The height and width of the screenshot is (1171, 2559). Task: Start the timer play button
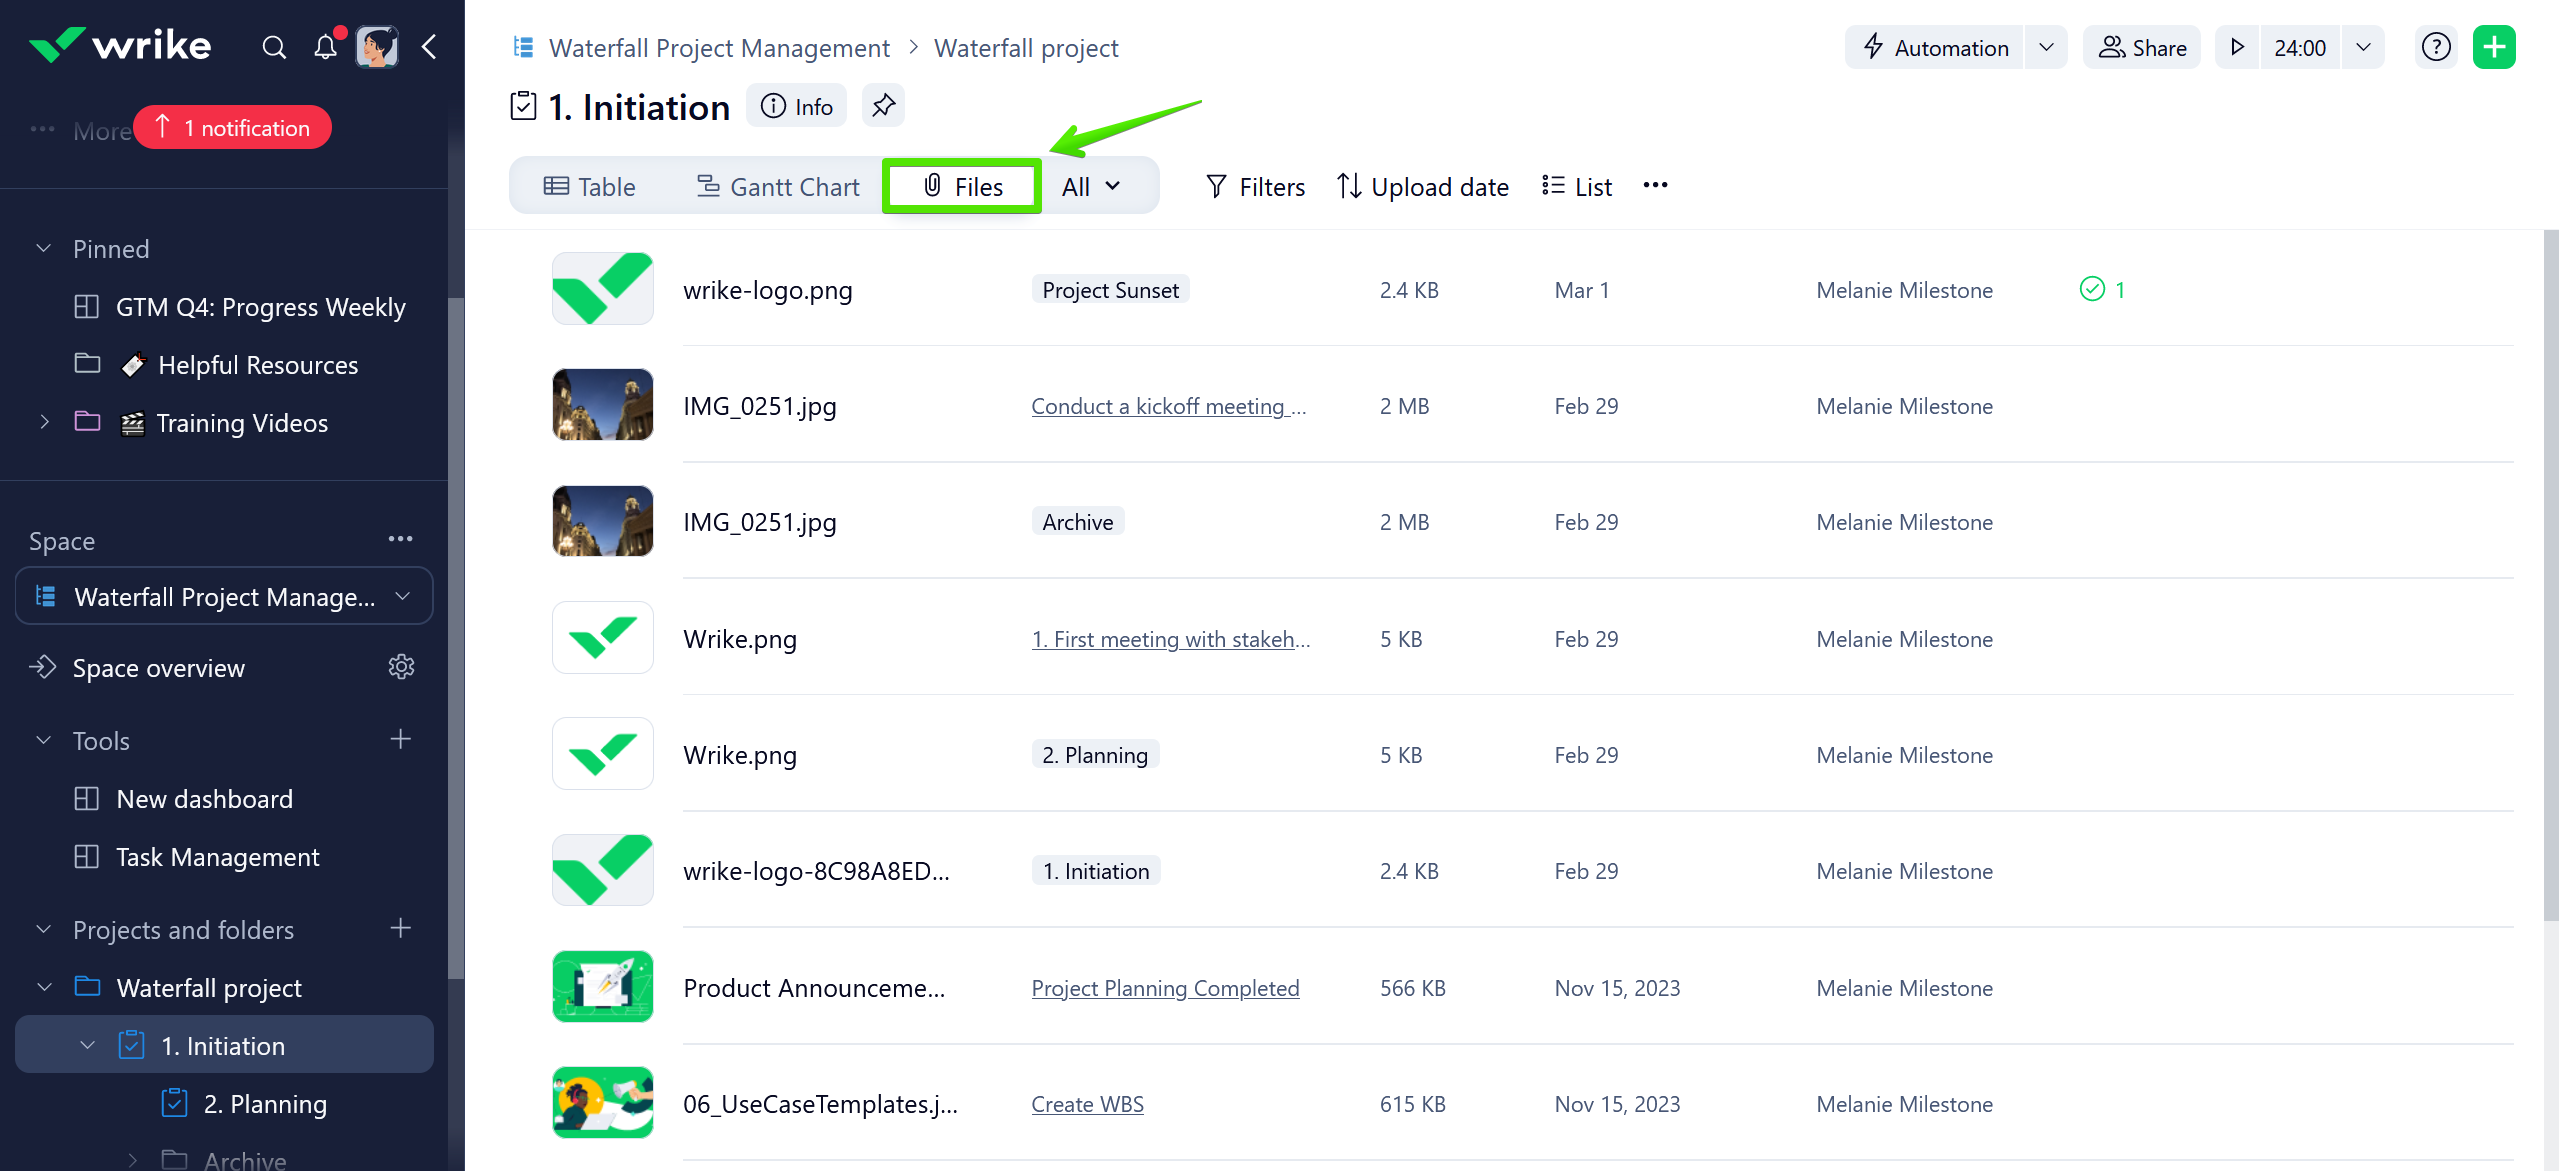(2238, 47)
